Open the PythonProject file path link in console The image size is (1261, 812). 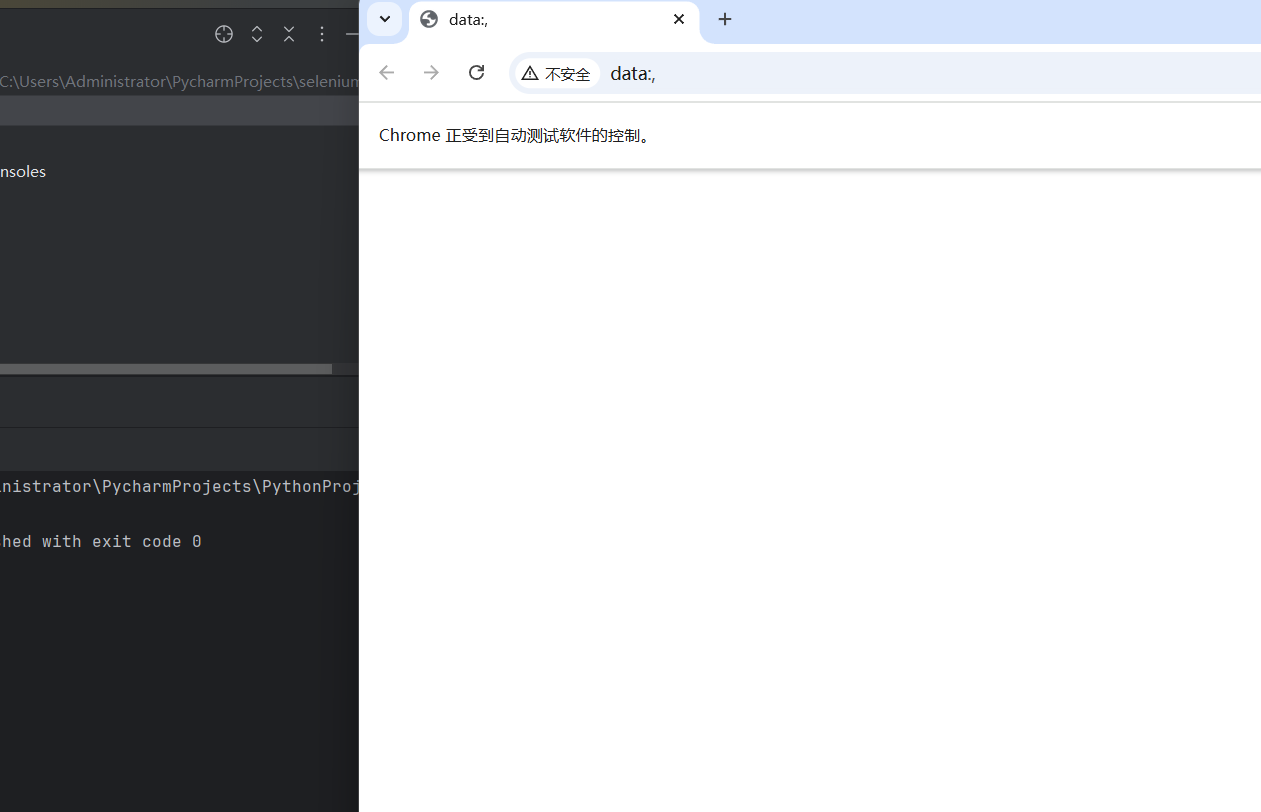(180, 486)
